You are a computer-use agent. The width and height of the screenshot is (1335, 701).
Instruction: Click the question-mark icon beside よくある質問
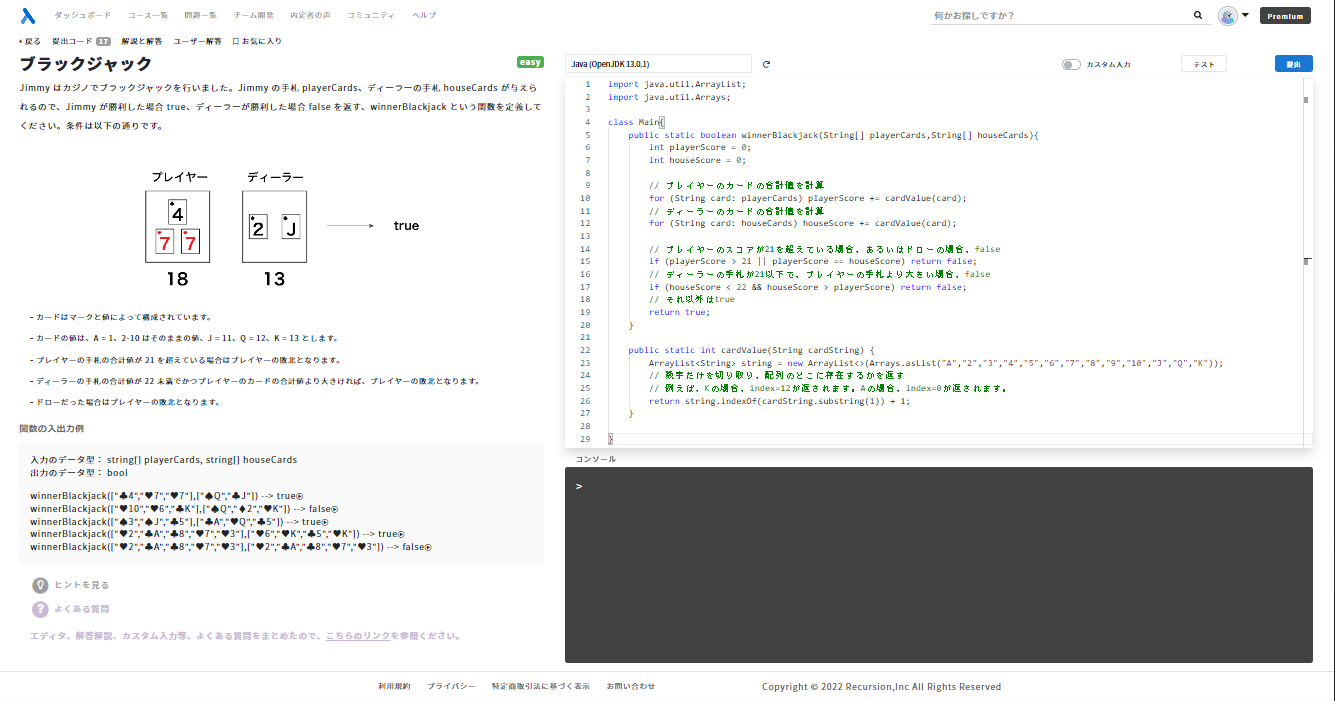click(x=40, y=609)
